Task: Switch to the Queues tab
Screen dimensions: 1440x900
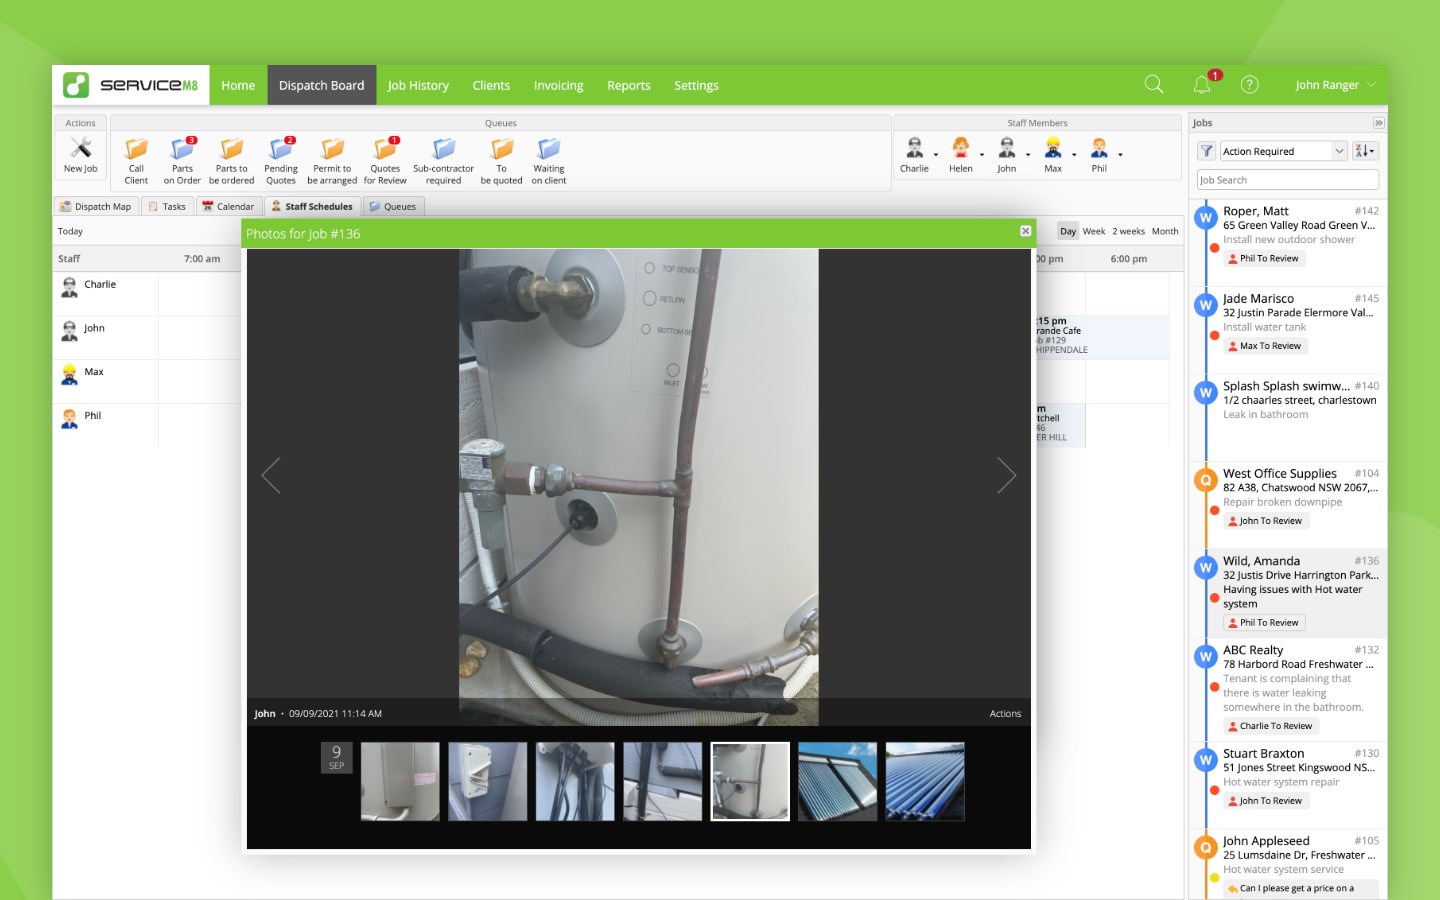Action: pos(393,206)
